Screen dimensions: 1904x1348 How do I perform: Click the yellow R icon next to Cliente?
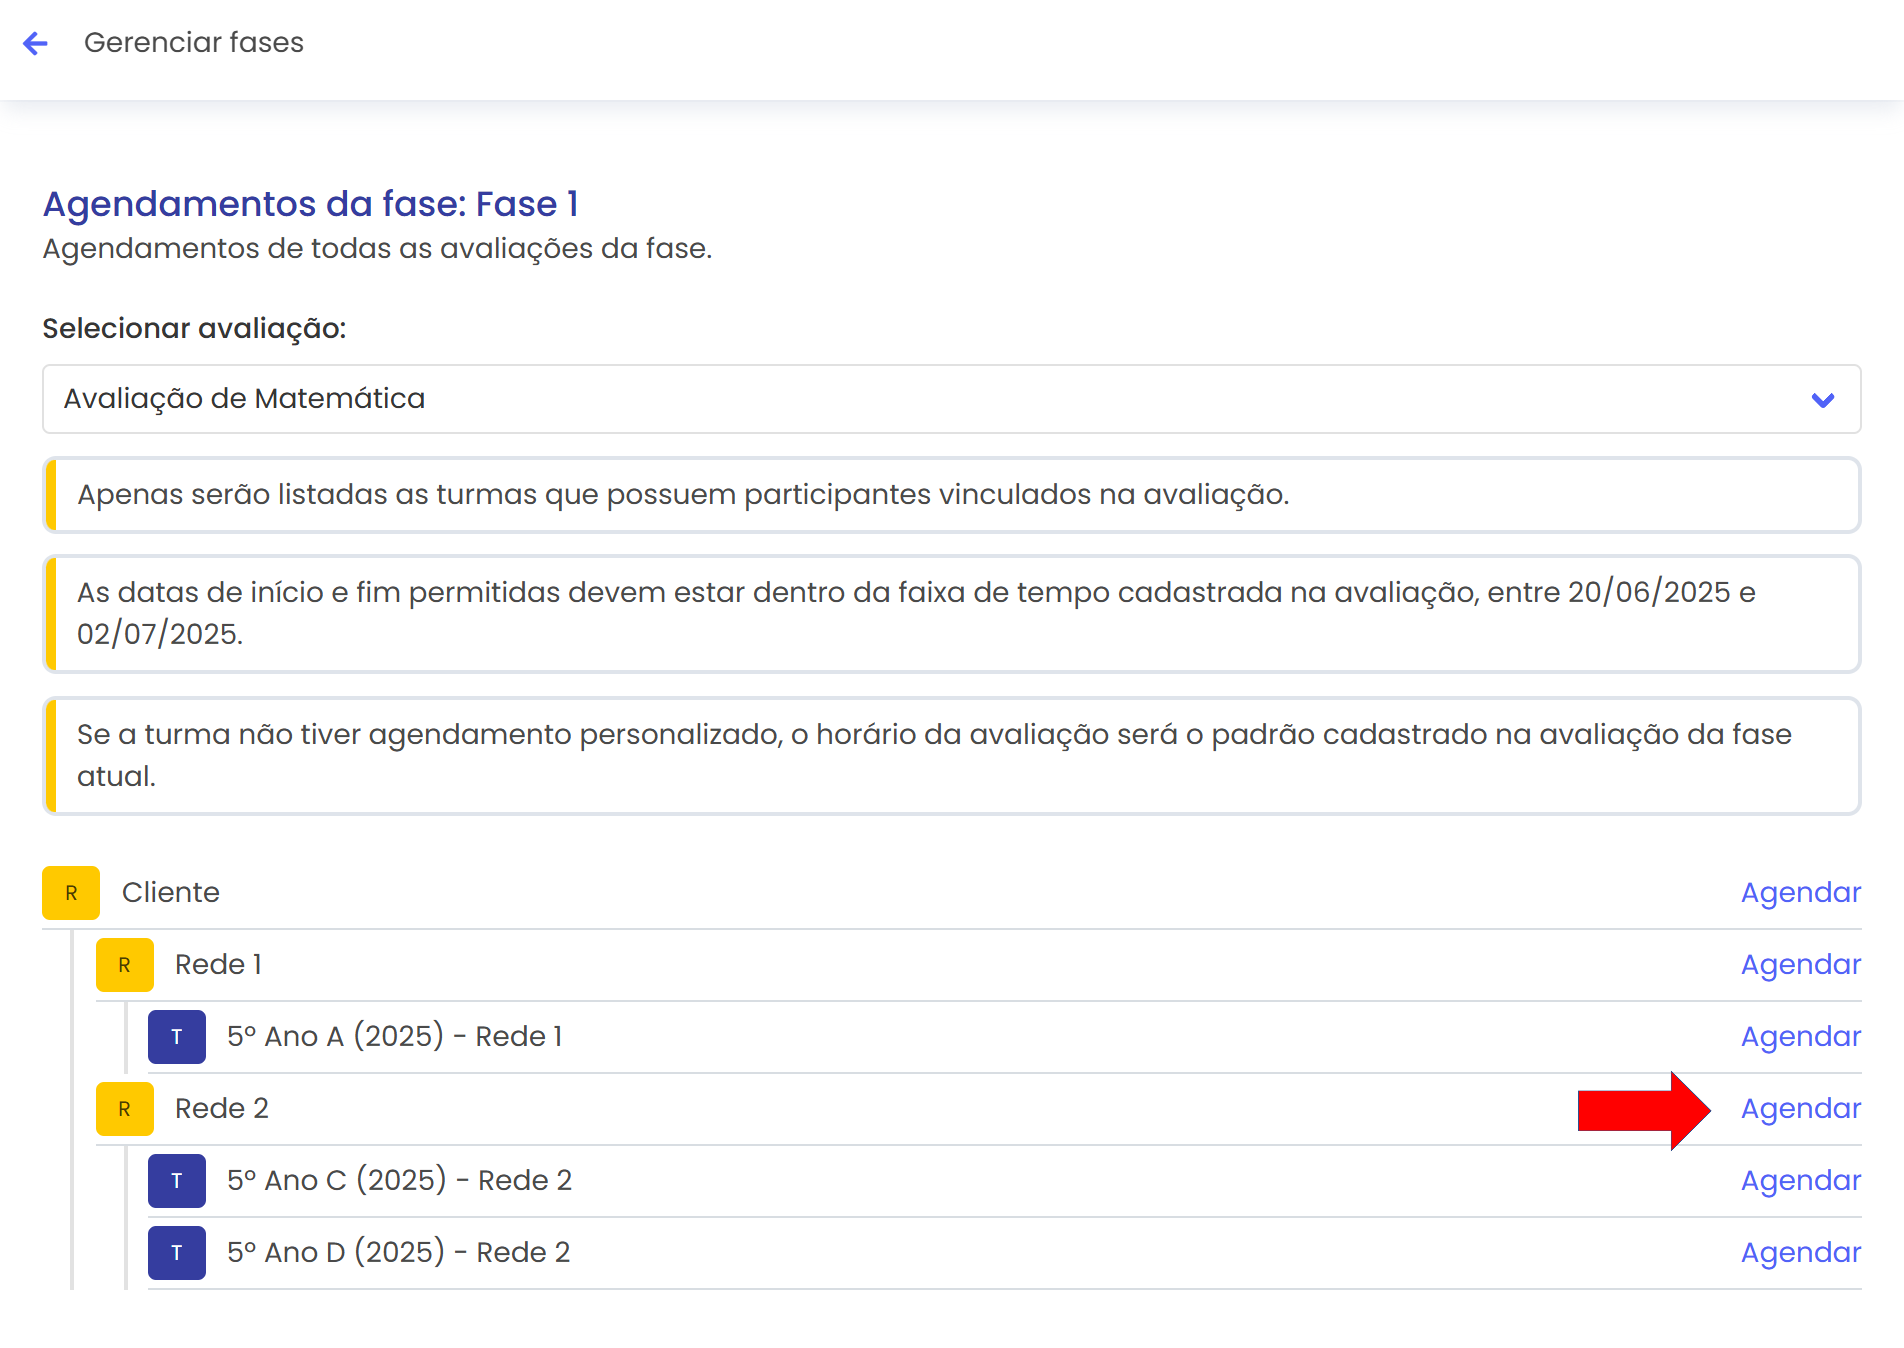tap(71, 893)
